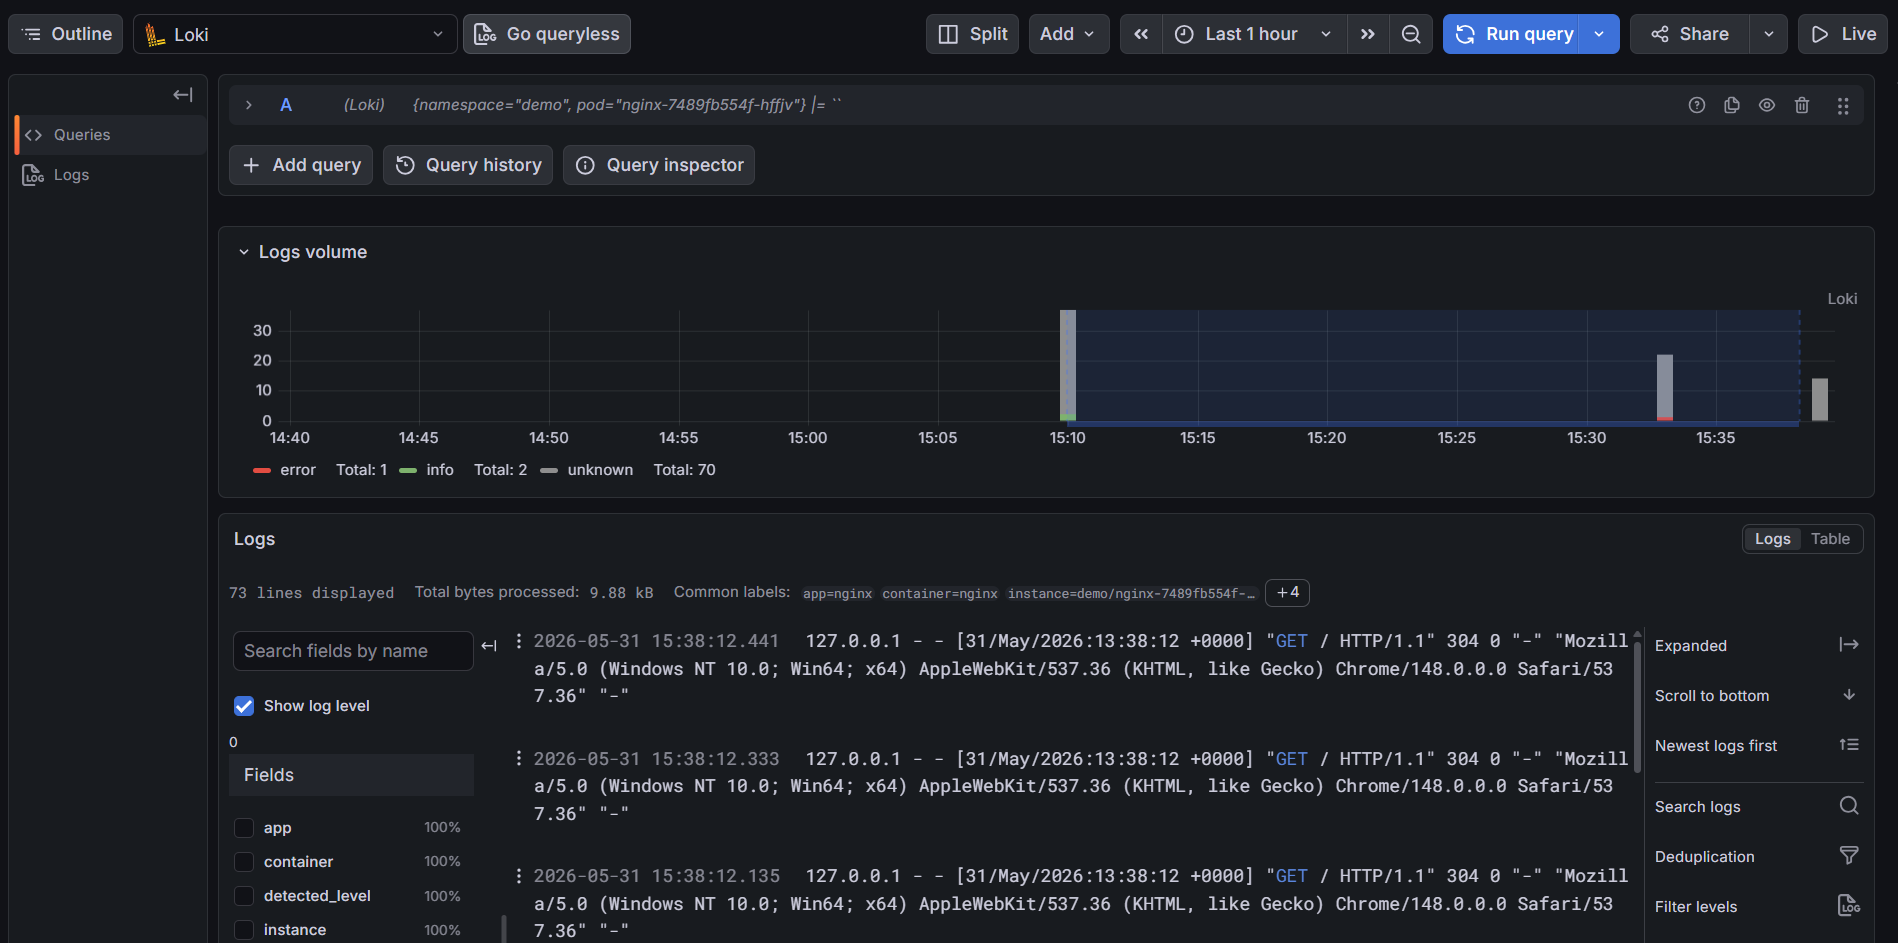
Task: Share the Explore link
Action: click(x=1690, y=34)
